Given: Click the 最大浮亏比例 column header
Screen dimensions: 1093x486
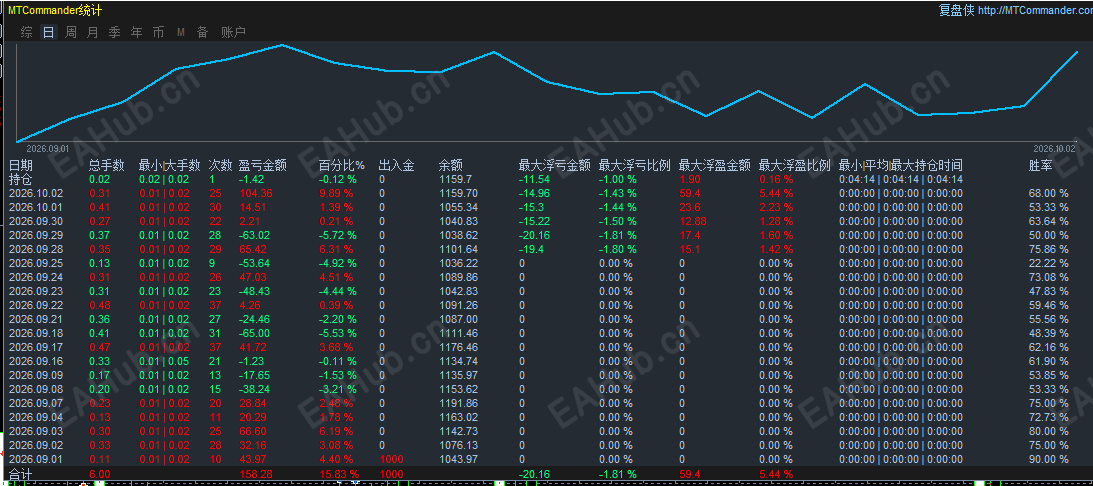Looking at the screenshot, I should (x=634, y=165).
